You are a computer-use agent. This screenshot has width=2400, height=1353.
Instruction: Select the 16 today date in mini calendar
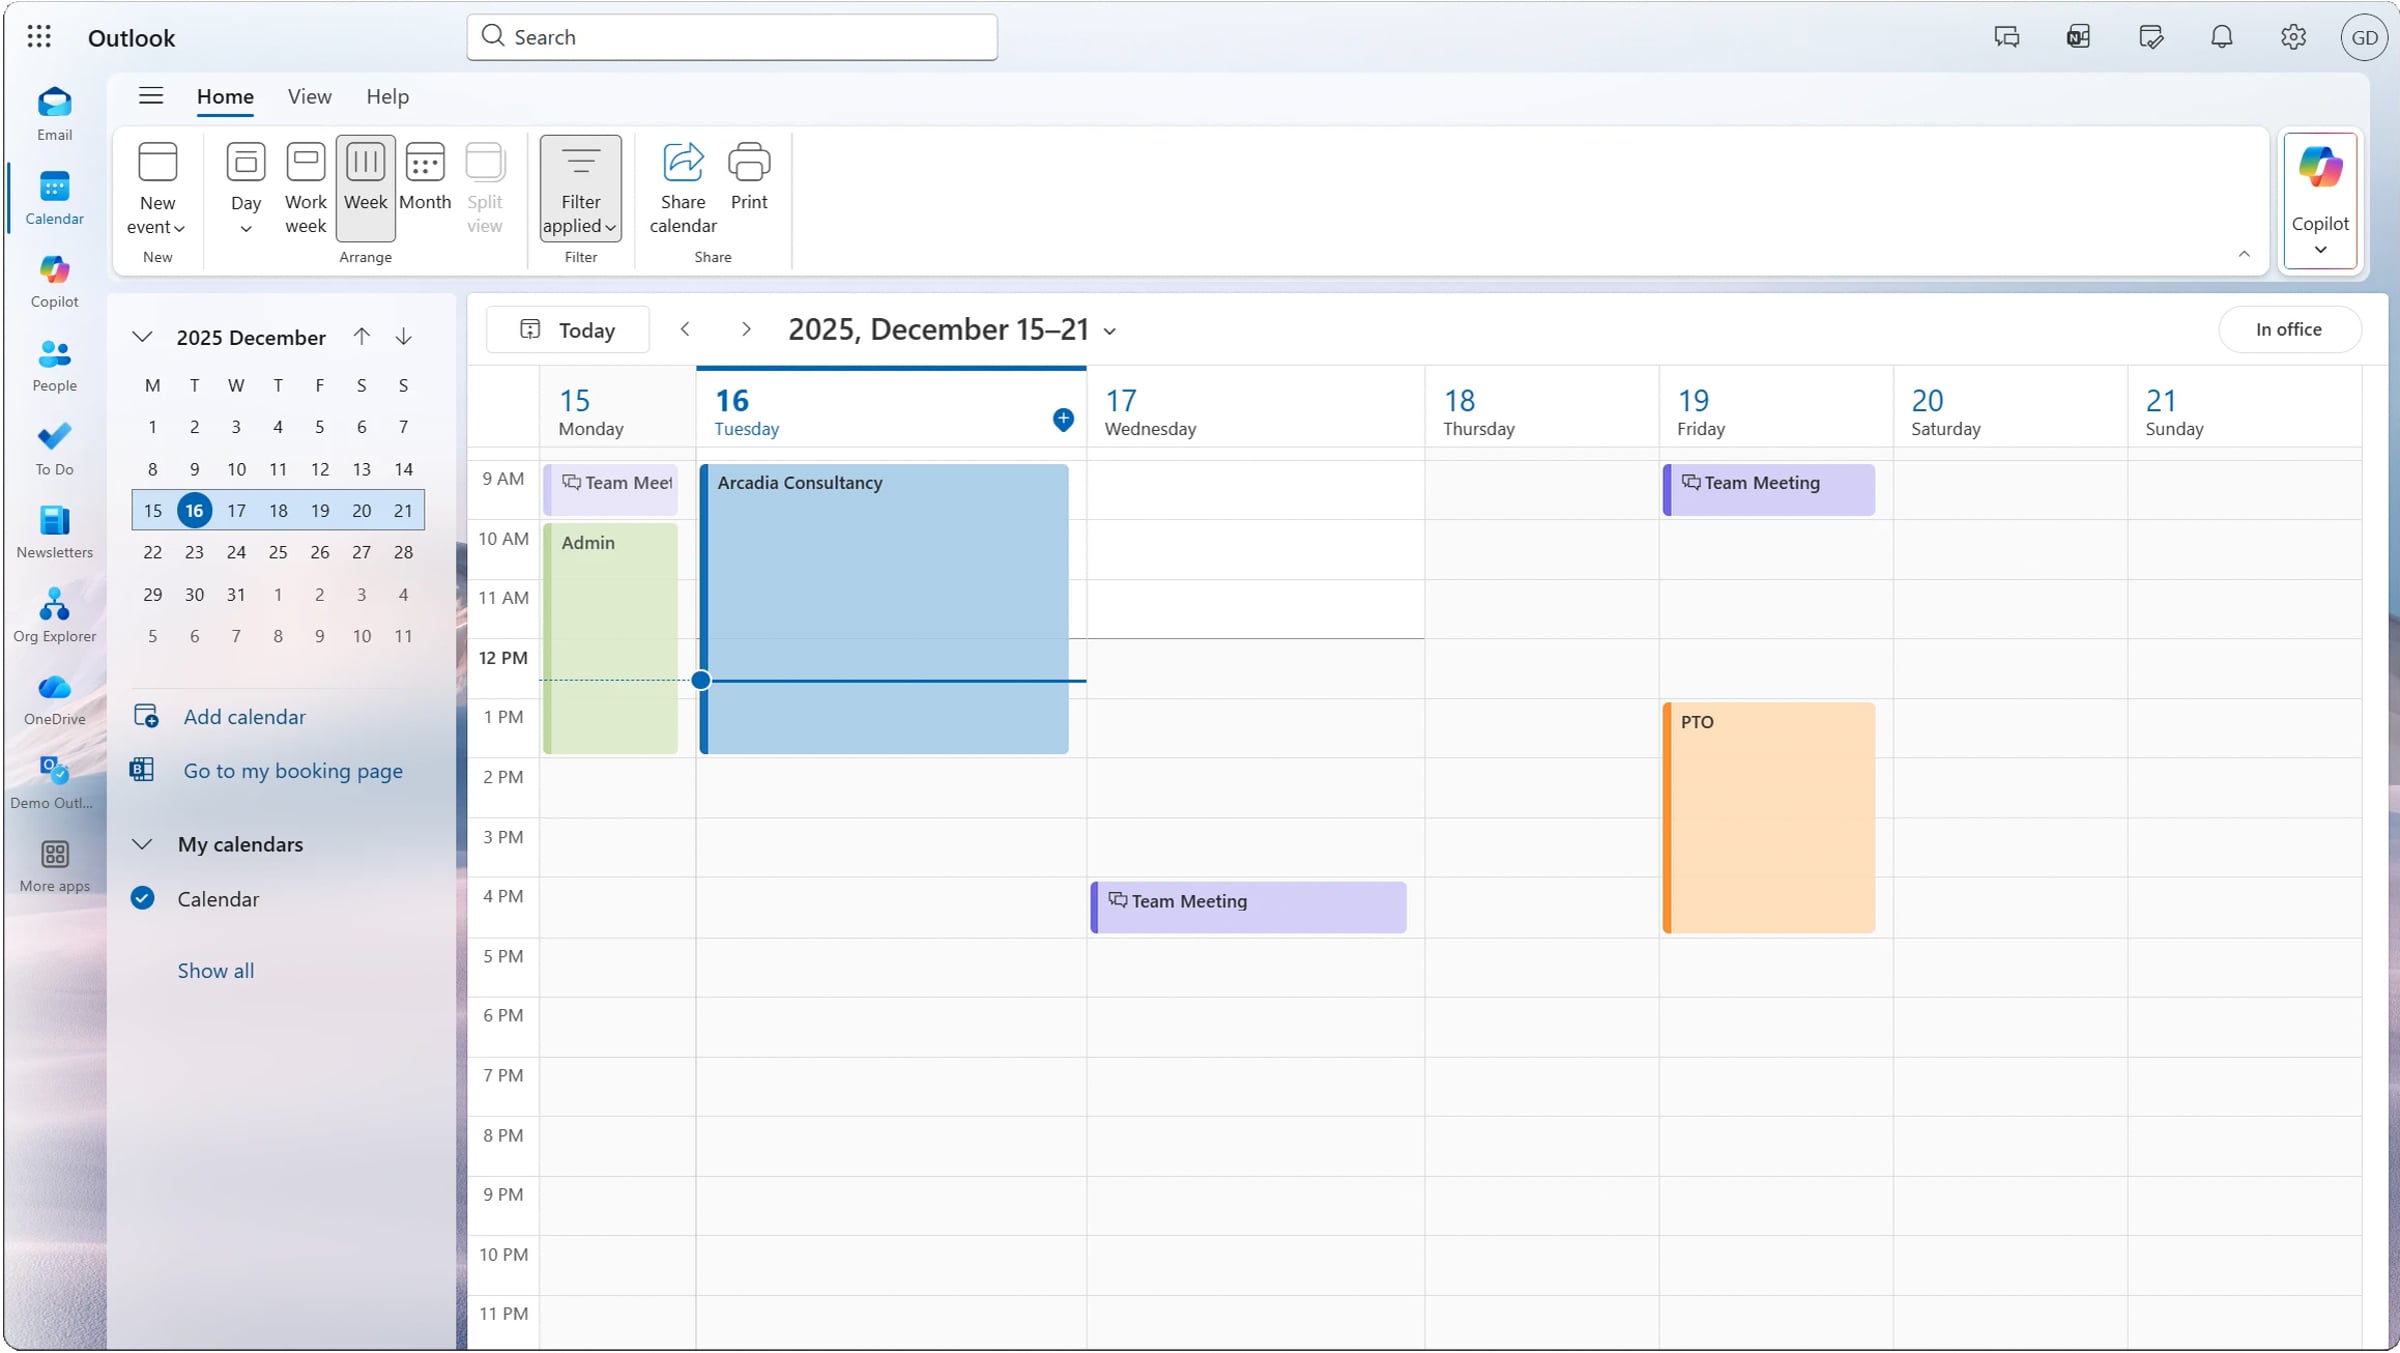click(x=194, y=510)
